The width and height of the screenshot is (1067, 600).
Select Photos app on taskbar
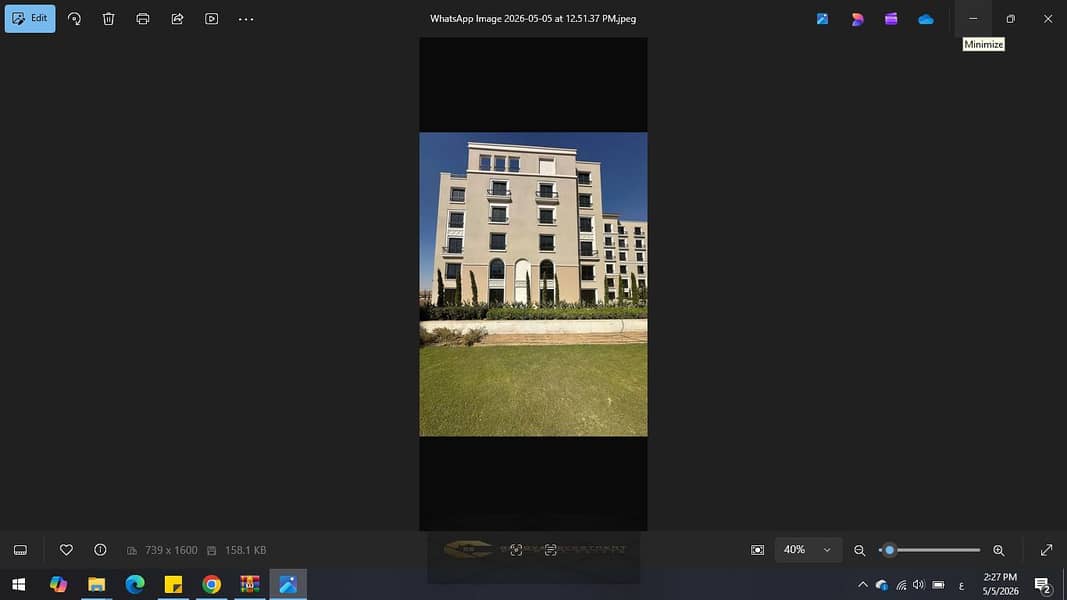(x=288, y=584)
